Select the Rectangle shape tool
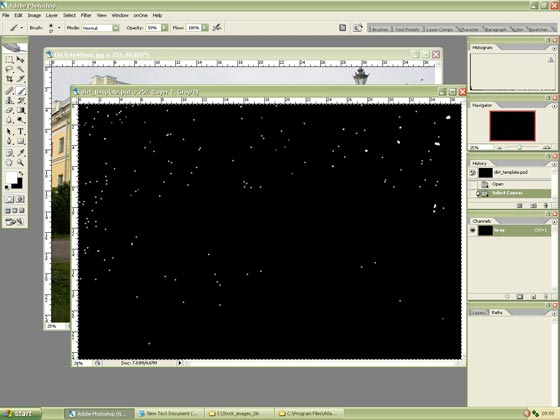560x420 pixels. click(x=20, y=141)
